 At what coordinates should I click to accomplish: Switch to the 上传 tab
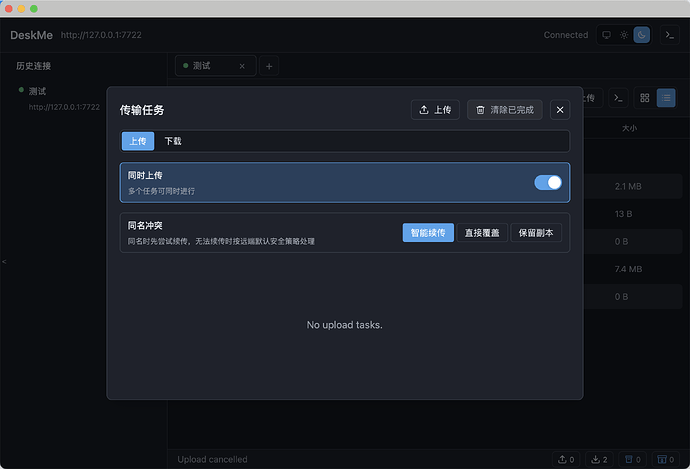[x=138, y=141]
